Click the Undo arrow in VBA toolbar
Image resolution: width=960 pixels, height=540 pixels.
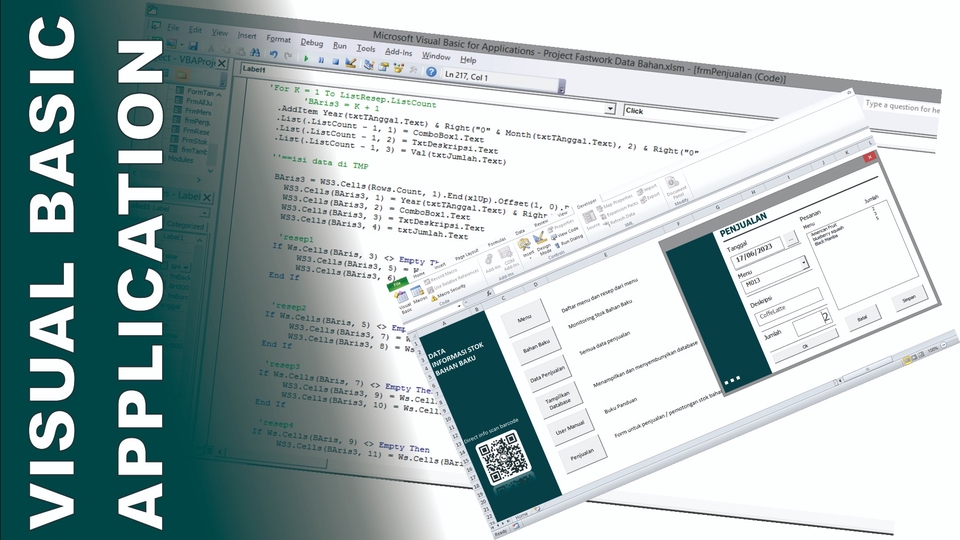click(x=273, y=54)
